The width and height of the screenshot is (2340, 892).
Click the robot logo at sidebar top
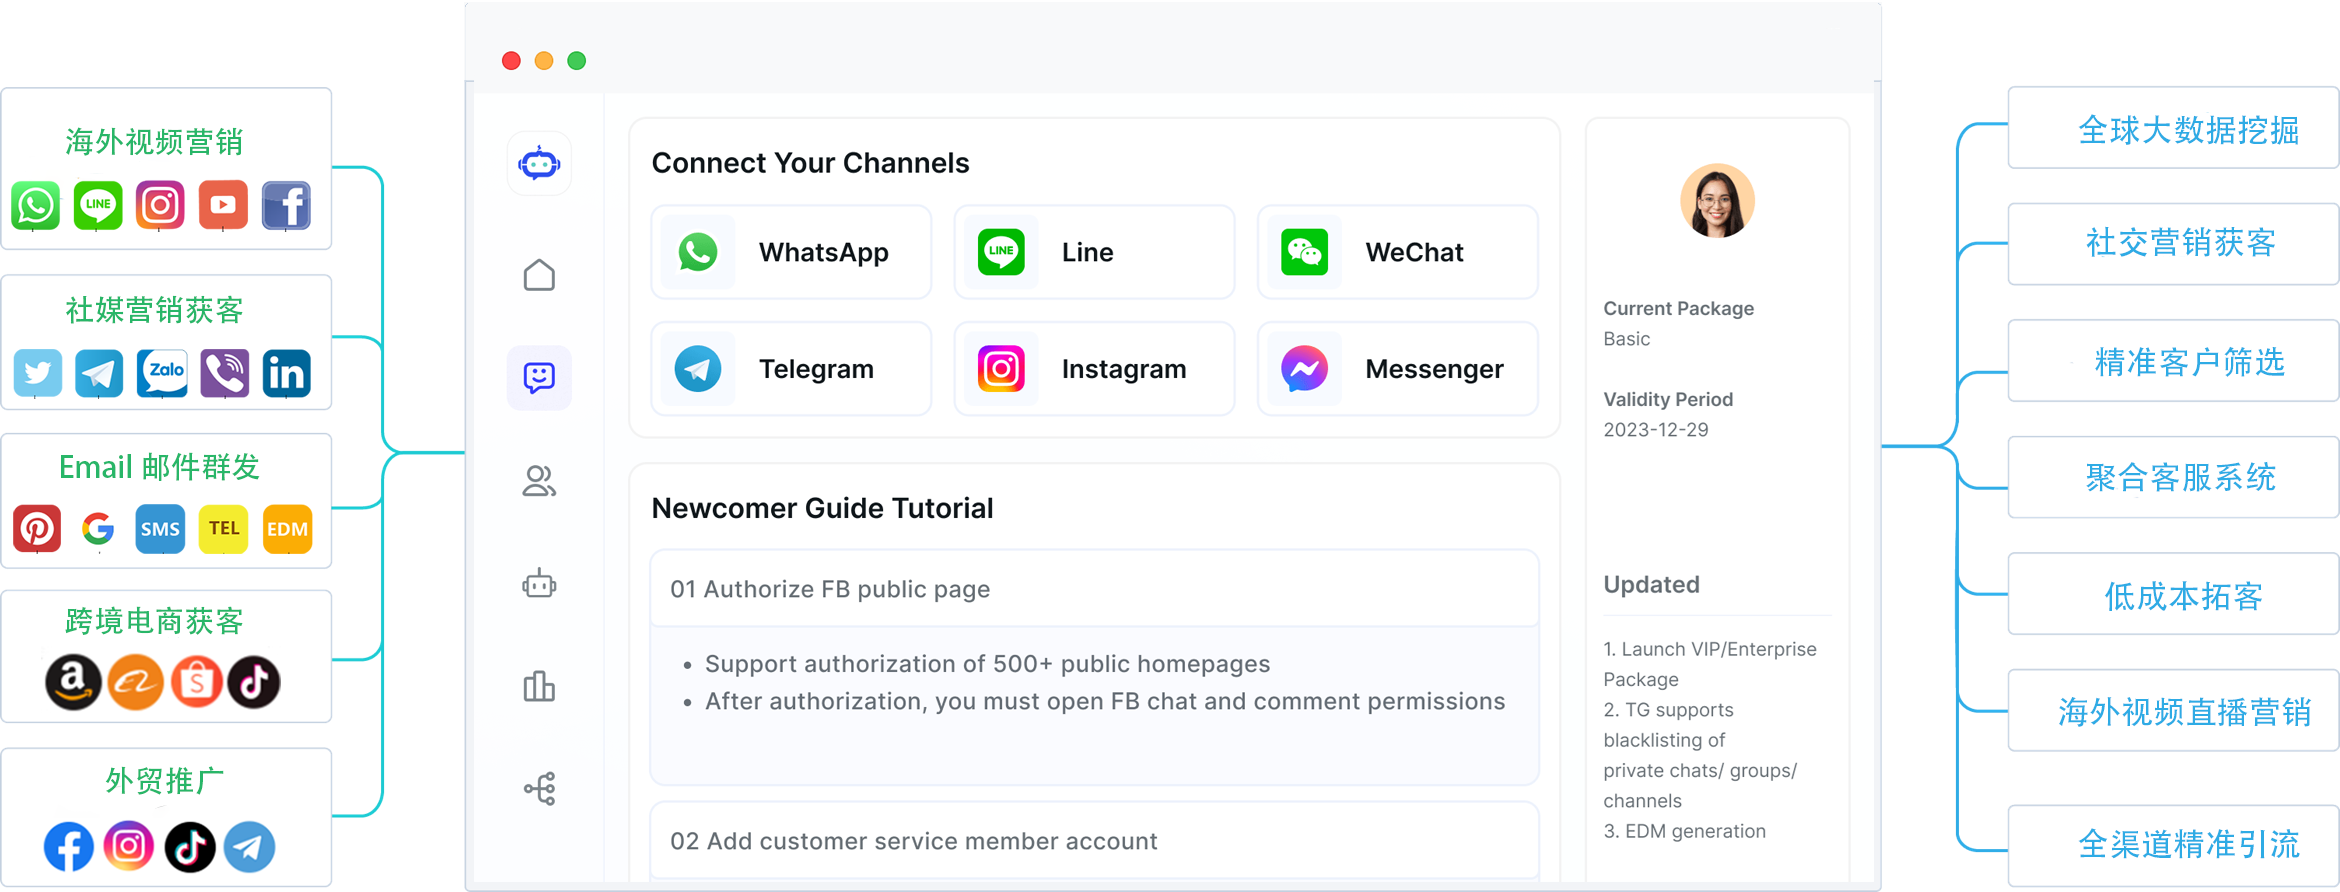539,163
